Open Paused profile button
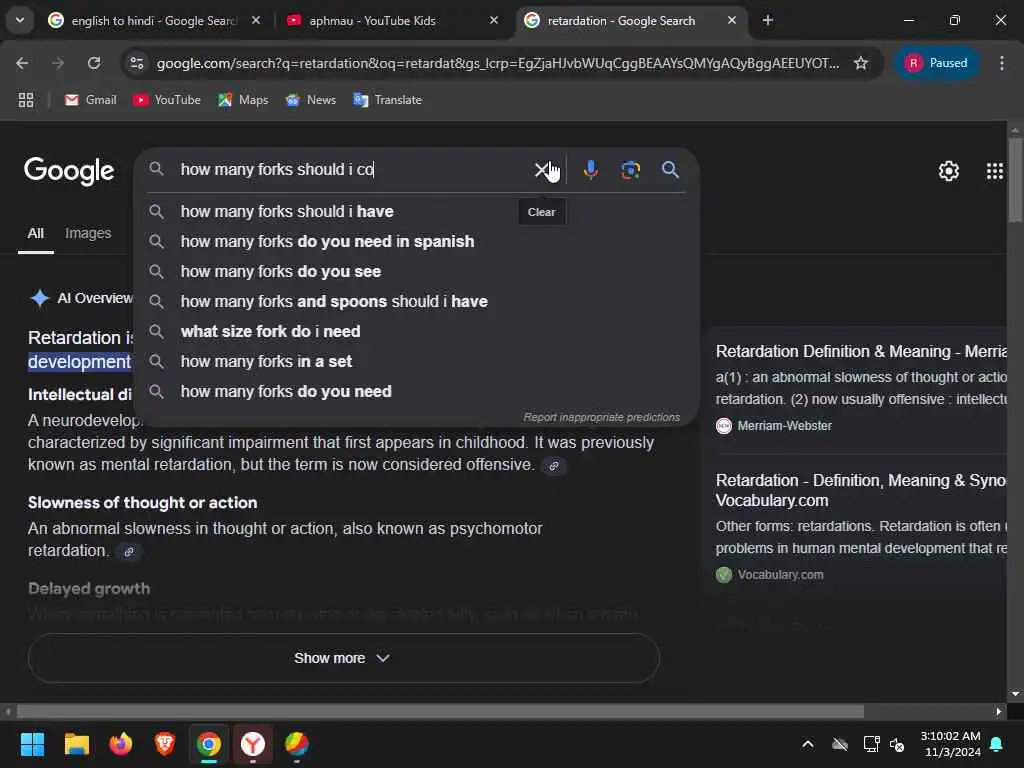Image resolution: width=1024 pixels, height=768 pixels. point(936,63)
